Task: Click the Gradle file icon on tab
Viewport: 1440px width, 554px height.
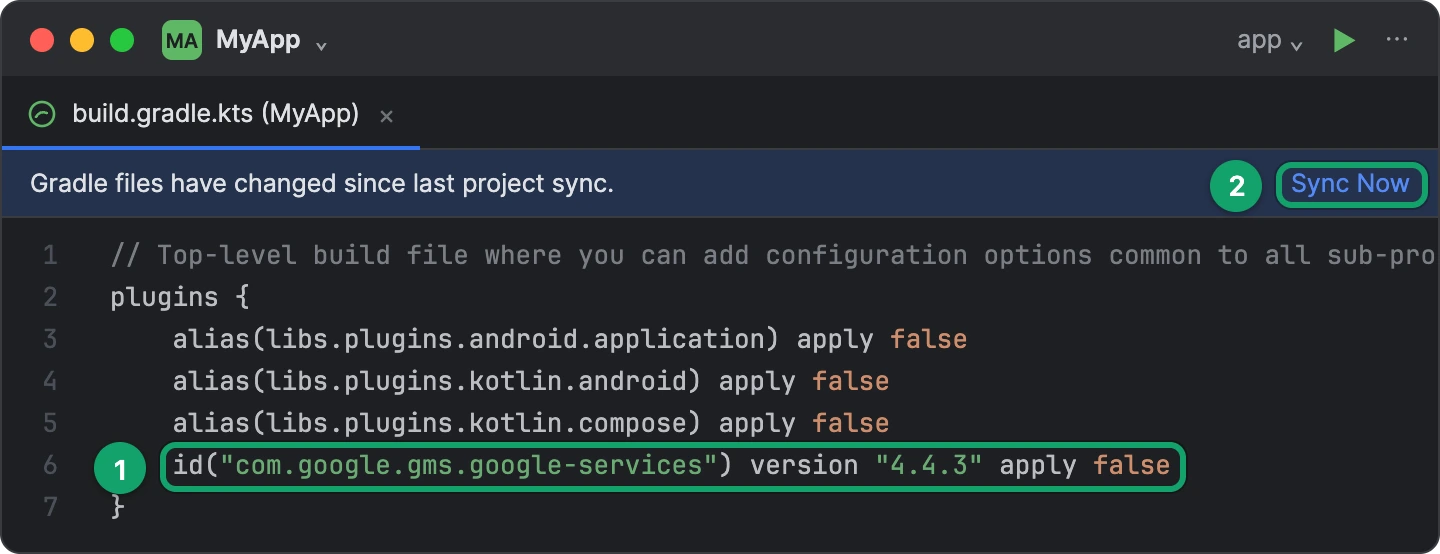Action: pyautogui.click(x=42, y=115)
